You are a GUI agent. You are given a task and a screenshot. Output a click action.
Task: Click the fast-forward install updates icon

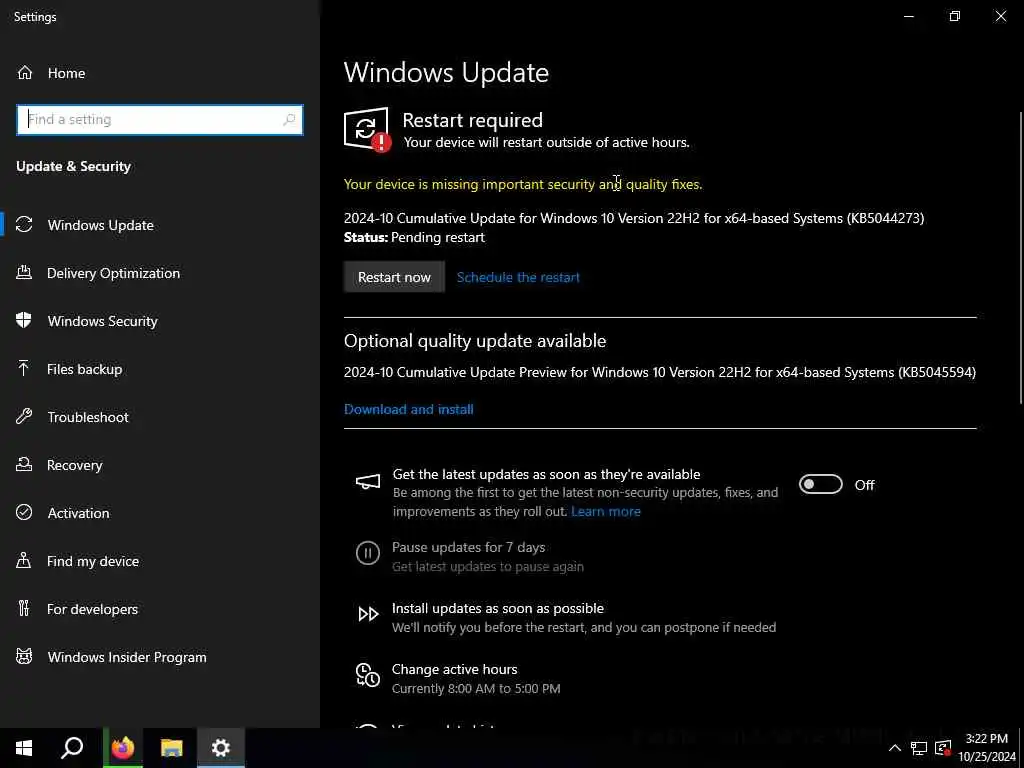click(368, 614)
